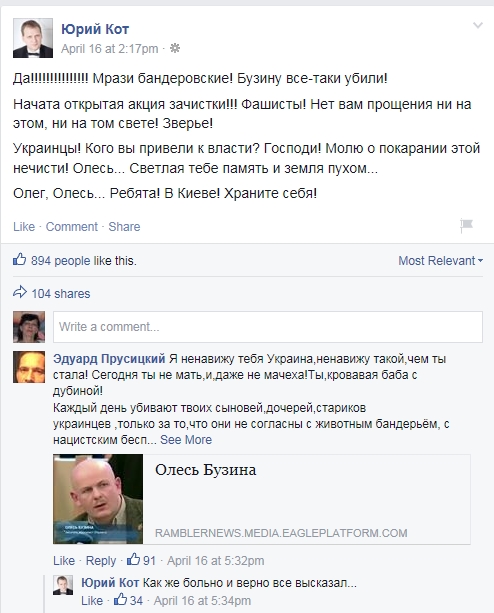The height and width of the screenshot is (613, 494).
Task: Click the thumbs-up icon showing 34 likes
Action: coord(120,599)
